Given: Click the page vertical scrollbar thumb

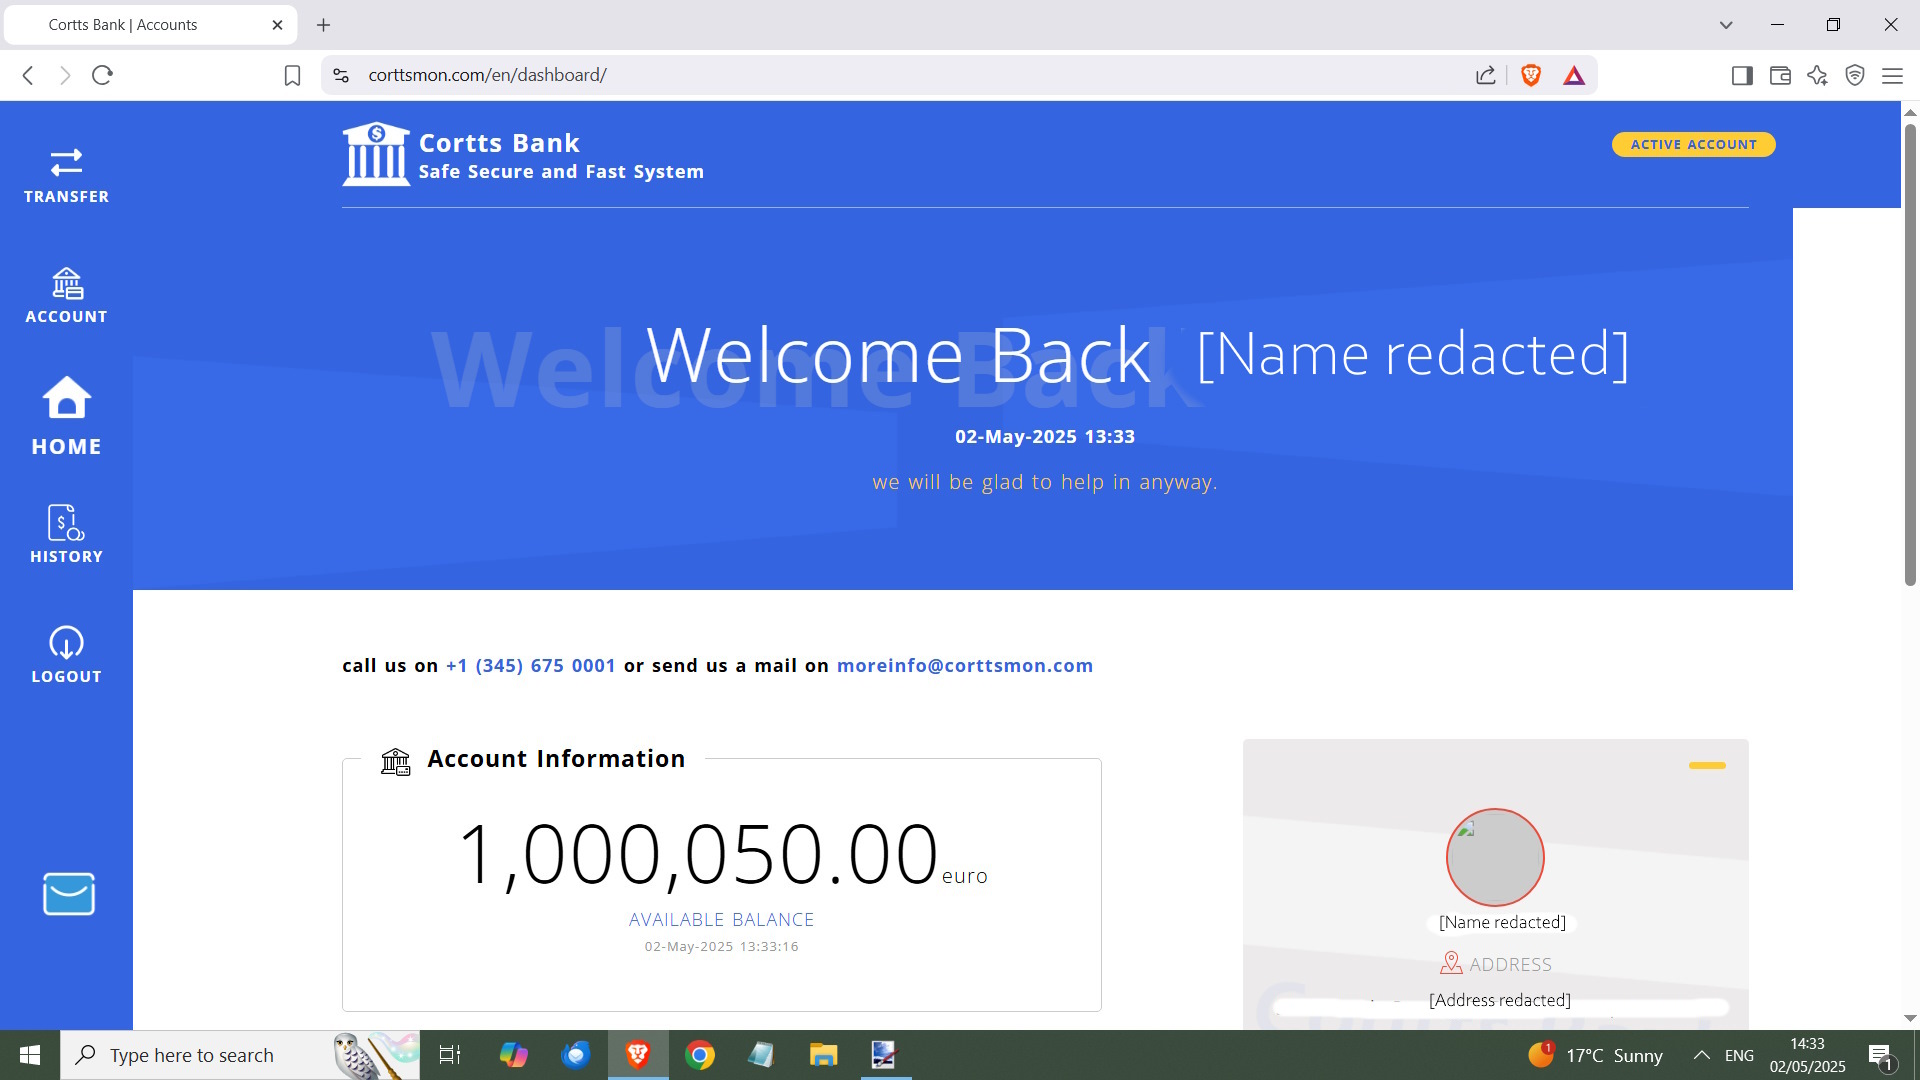Looking at the screenshot, I should tap(1909, 350).
